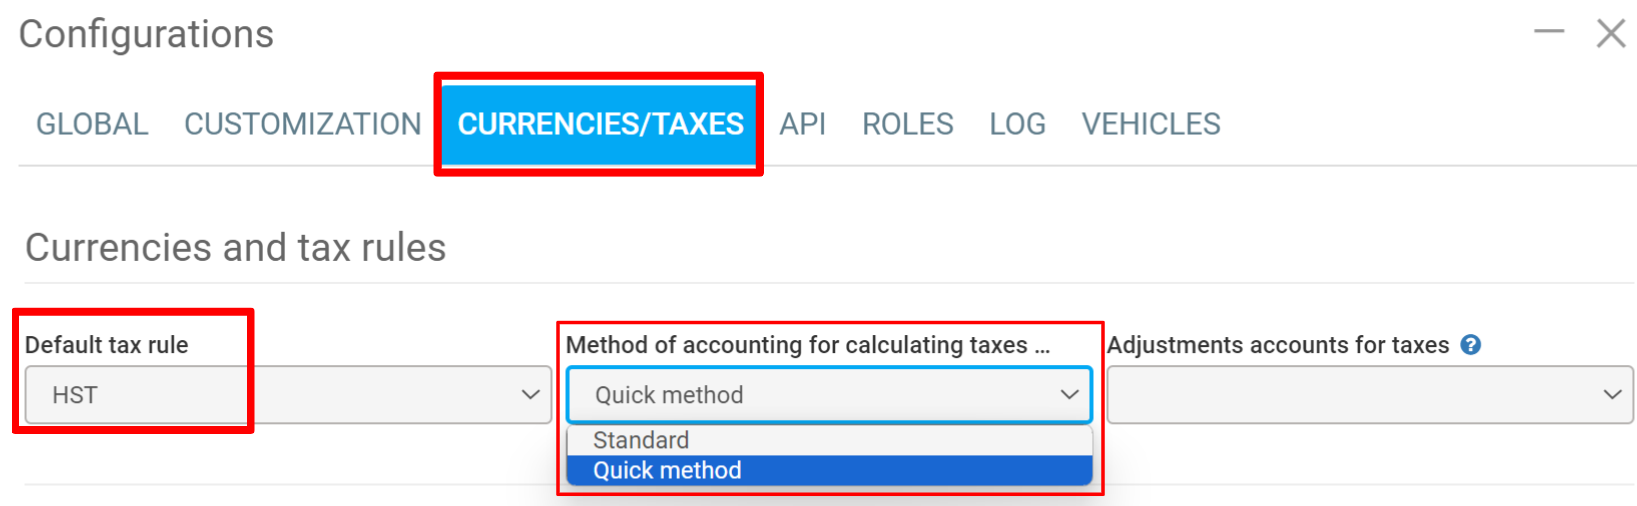Open the ROLES tab
Viewport: 1637px width, 506px height.
click(x=908, y=124)
